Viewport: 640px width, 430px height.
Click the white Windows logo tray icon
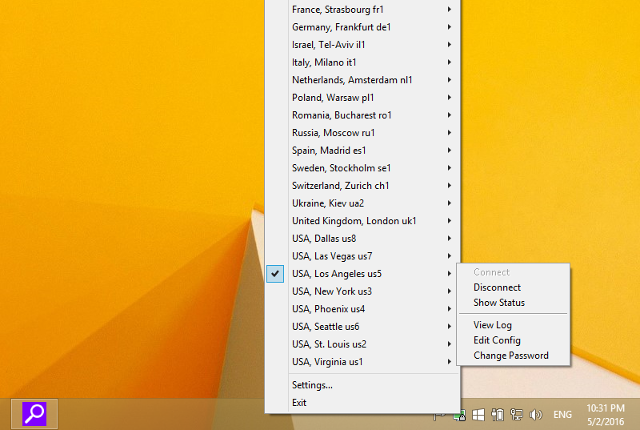478,415
